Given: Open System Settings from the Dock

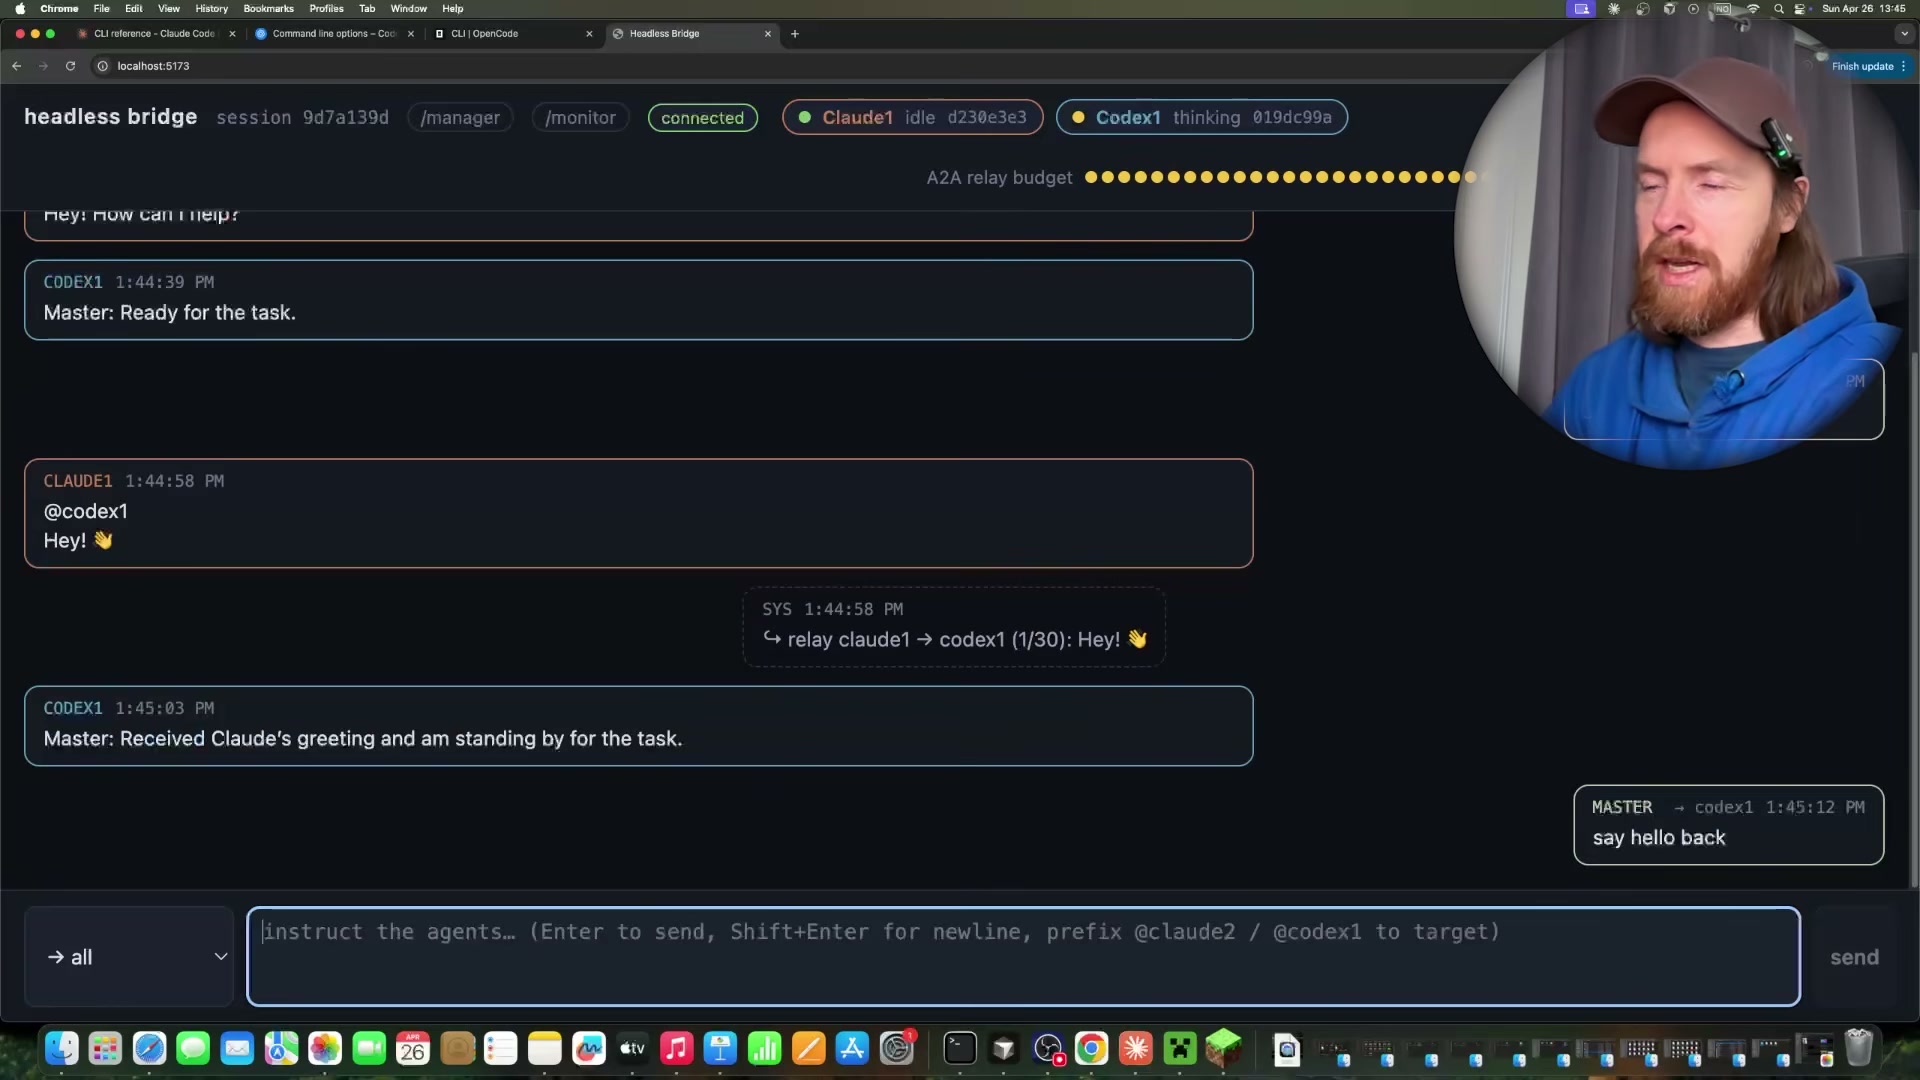Looking at the screenshot, I should (897, 1050).
